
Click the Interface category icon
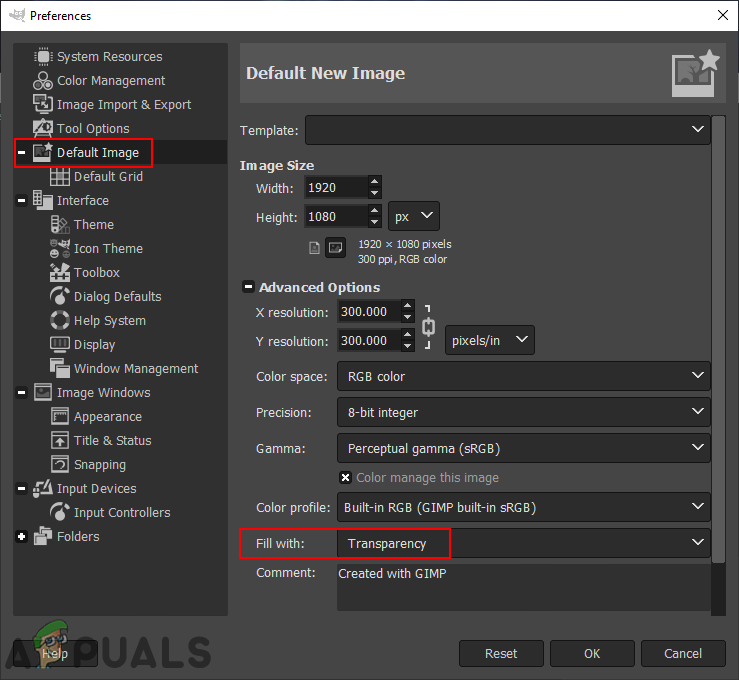tap(43, 200)
